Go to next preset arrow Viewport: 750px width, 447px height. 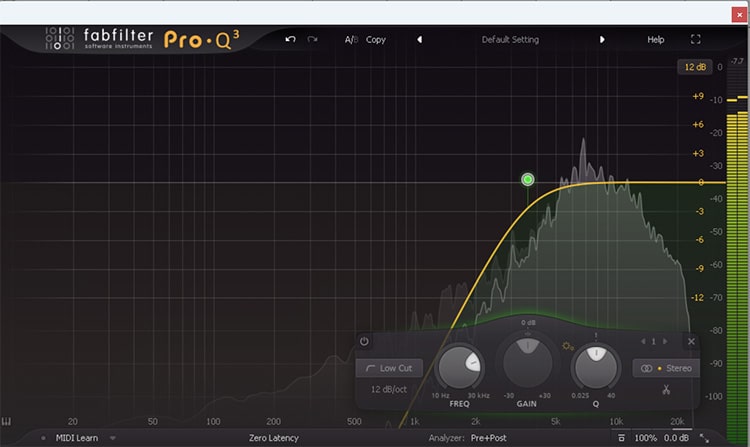click(x=602, y=39)
